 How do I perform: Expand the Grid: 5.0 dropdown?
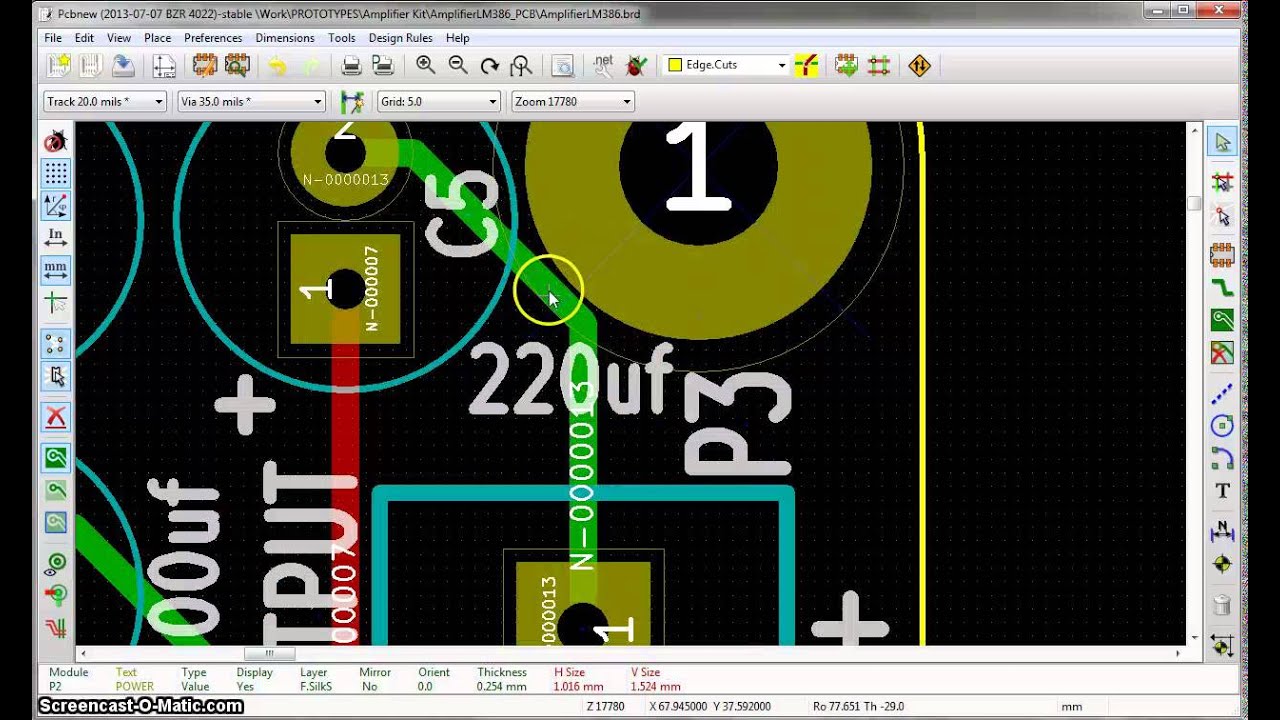pos(438,101)
